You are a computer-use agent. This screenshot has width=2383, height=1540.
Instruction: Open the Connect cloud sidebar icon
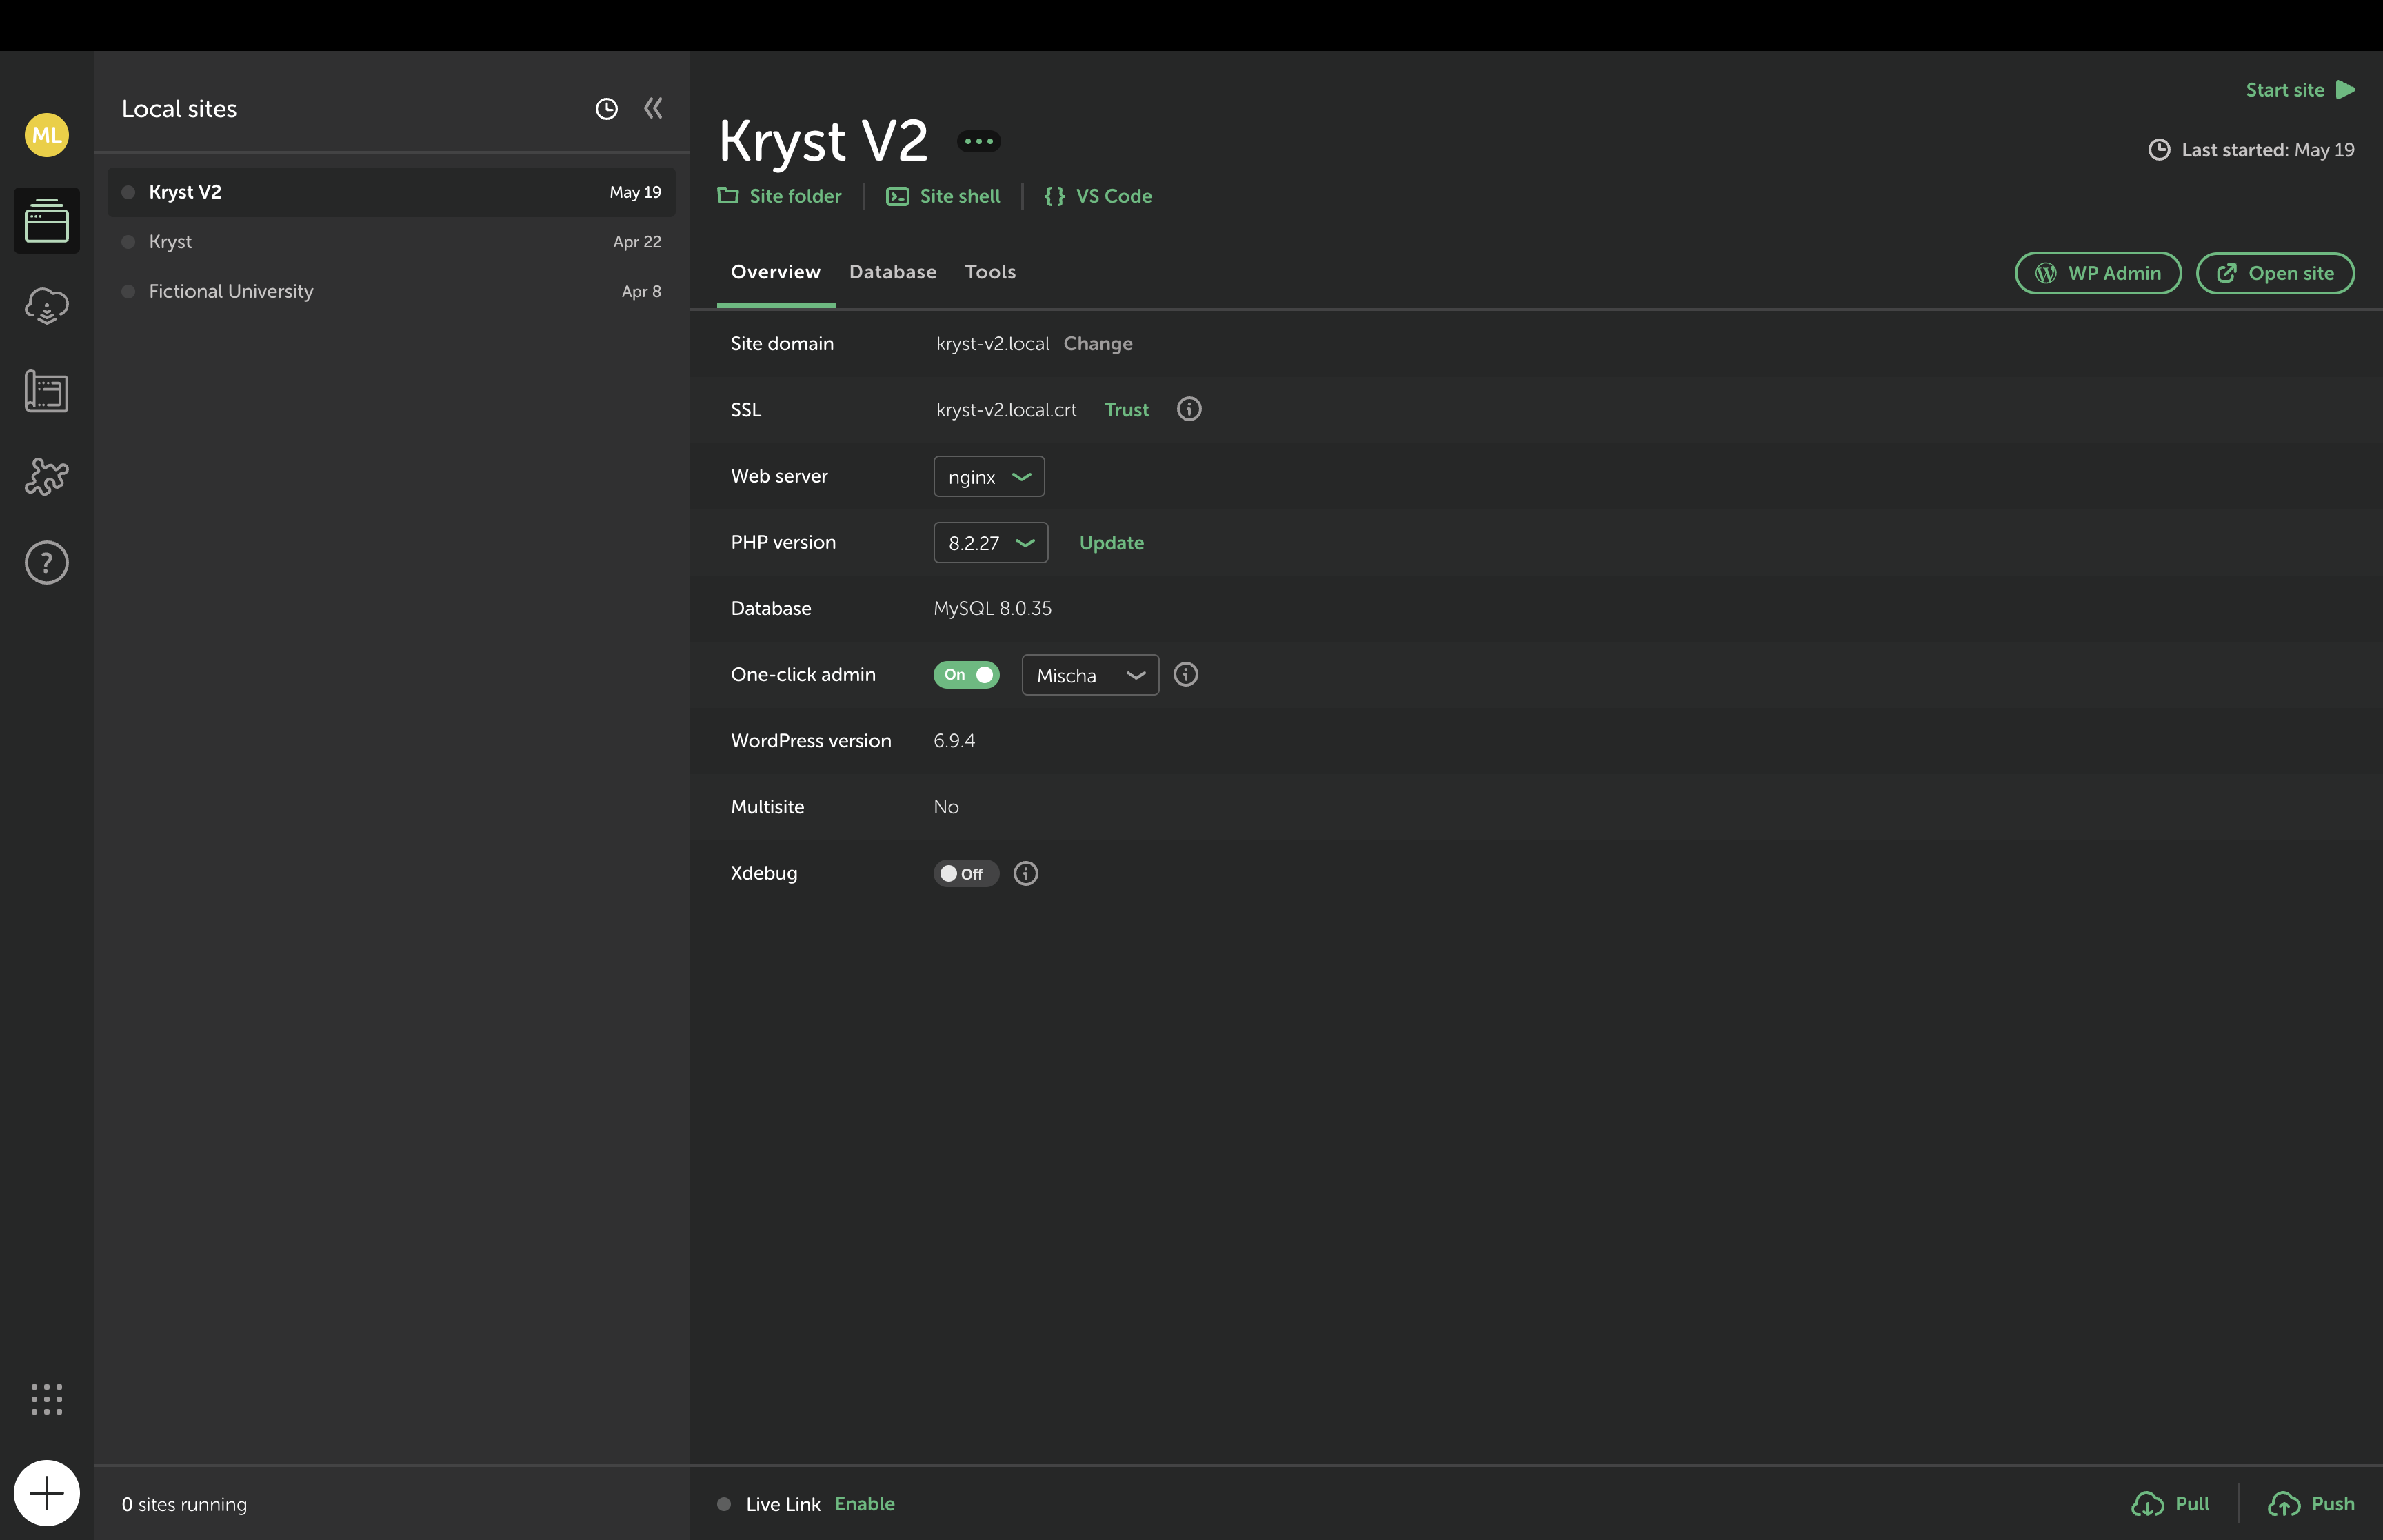tap(46, 306)
